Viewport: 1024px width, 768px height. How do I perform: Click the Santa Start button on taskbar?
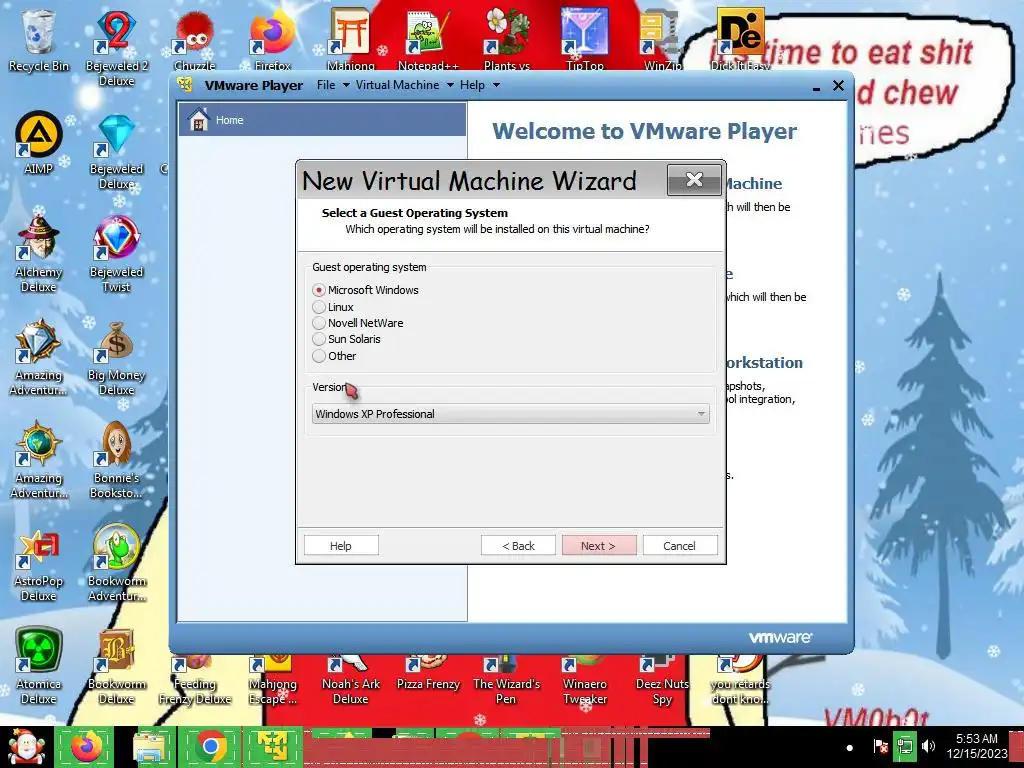26,747
